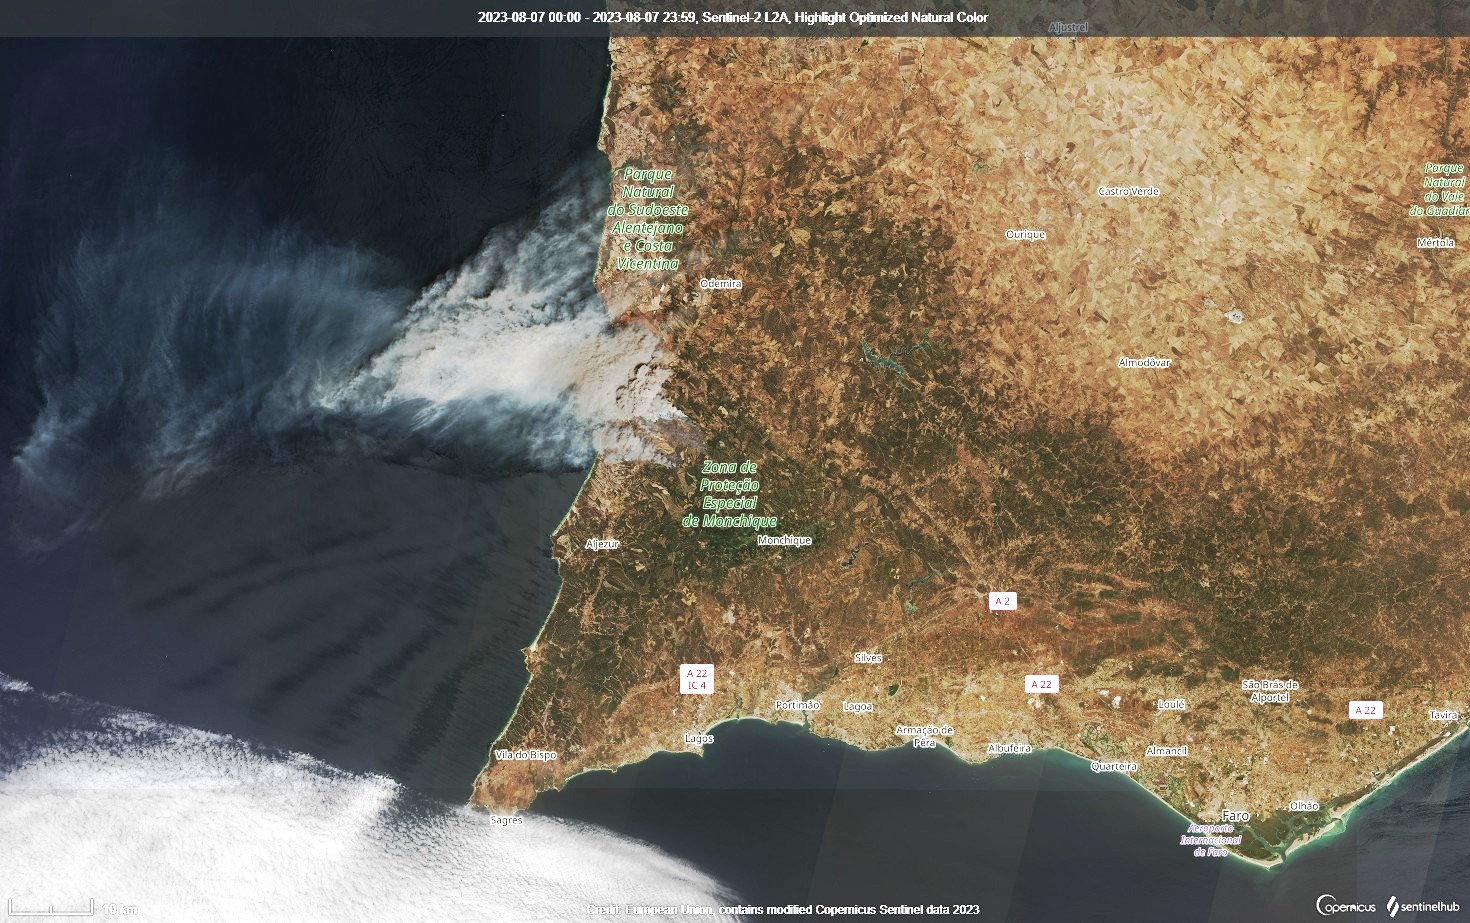Screen dimensions: 1470x923
Task: Click the A 22 shield north of Albufeira
Action: click(x=1041, y=684)
